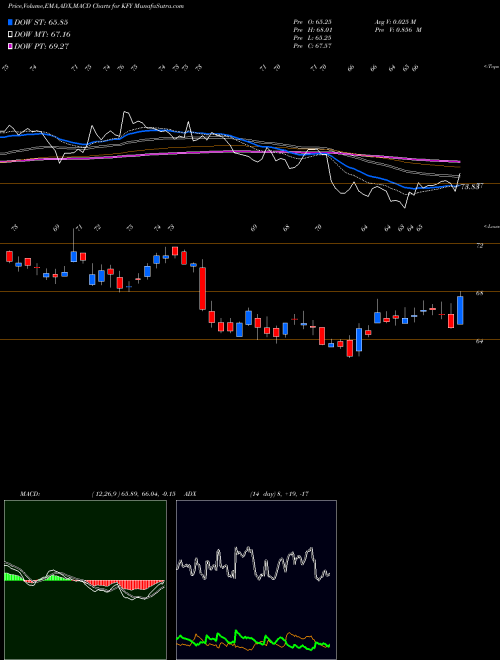Click the MACD (12,26,9) values text
This screenshot has height=660, width=500.
(x=133, y=494)
